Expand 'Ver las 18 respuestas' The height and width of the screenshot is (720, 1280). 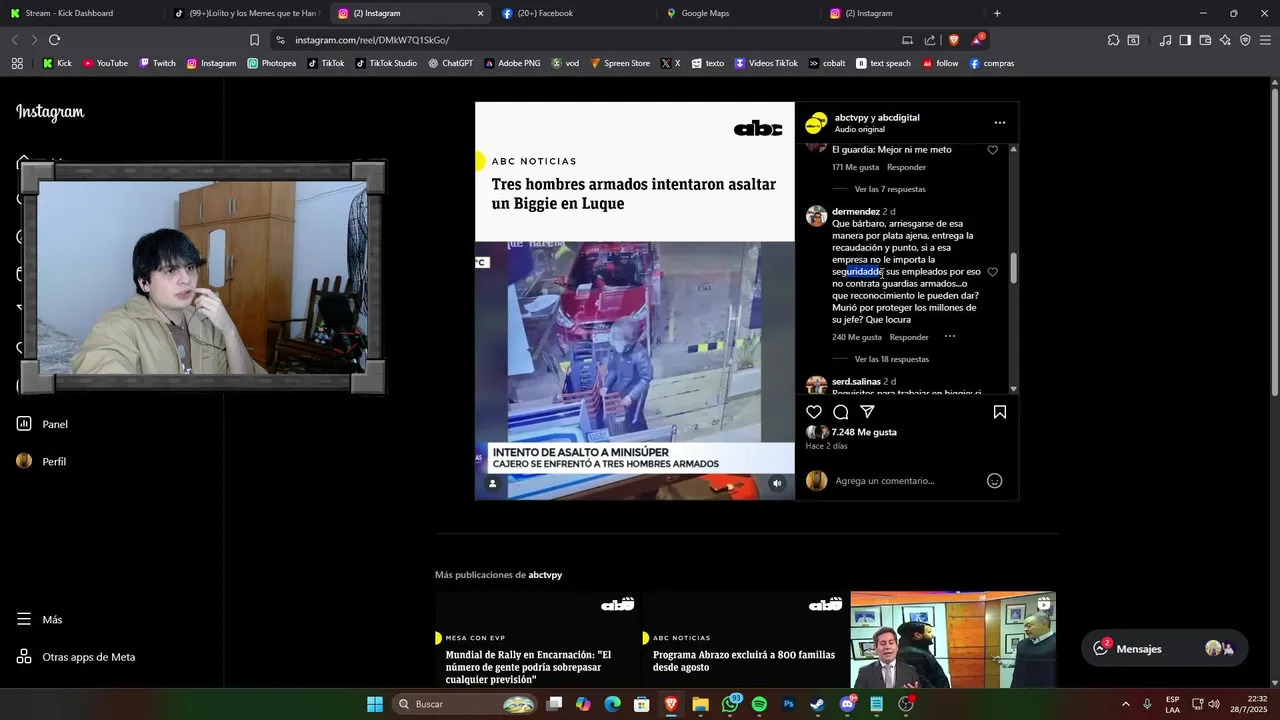tap(892, 359)
